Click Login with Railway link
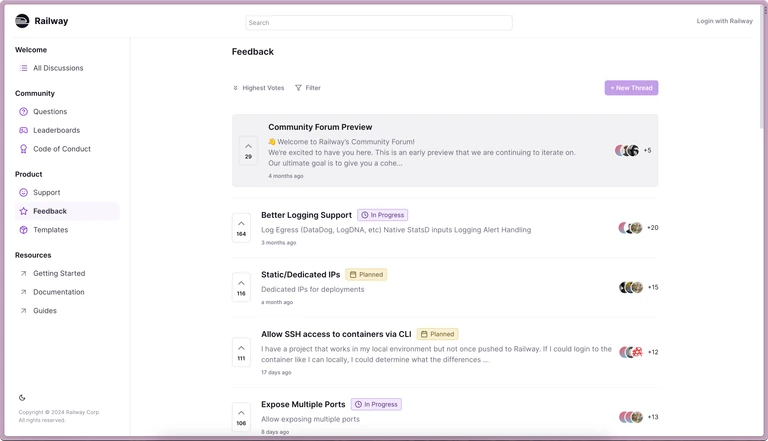Viewport: 768px width, 441px height. [724, 21]
